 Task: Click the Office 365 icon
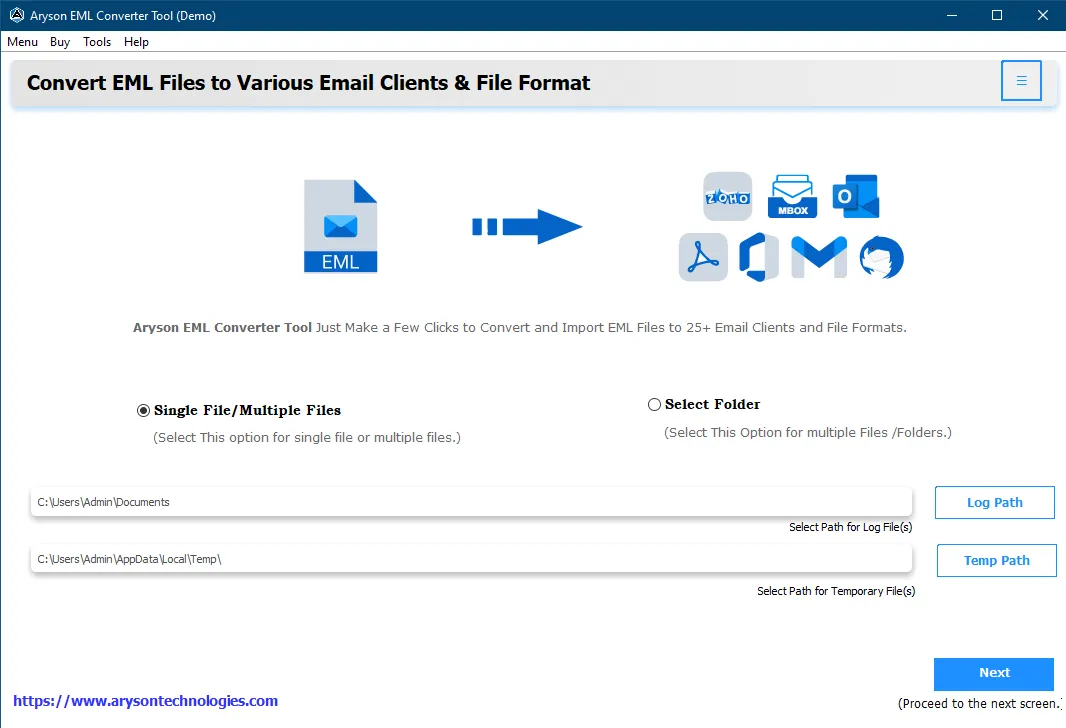759,257
